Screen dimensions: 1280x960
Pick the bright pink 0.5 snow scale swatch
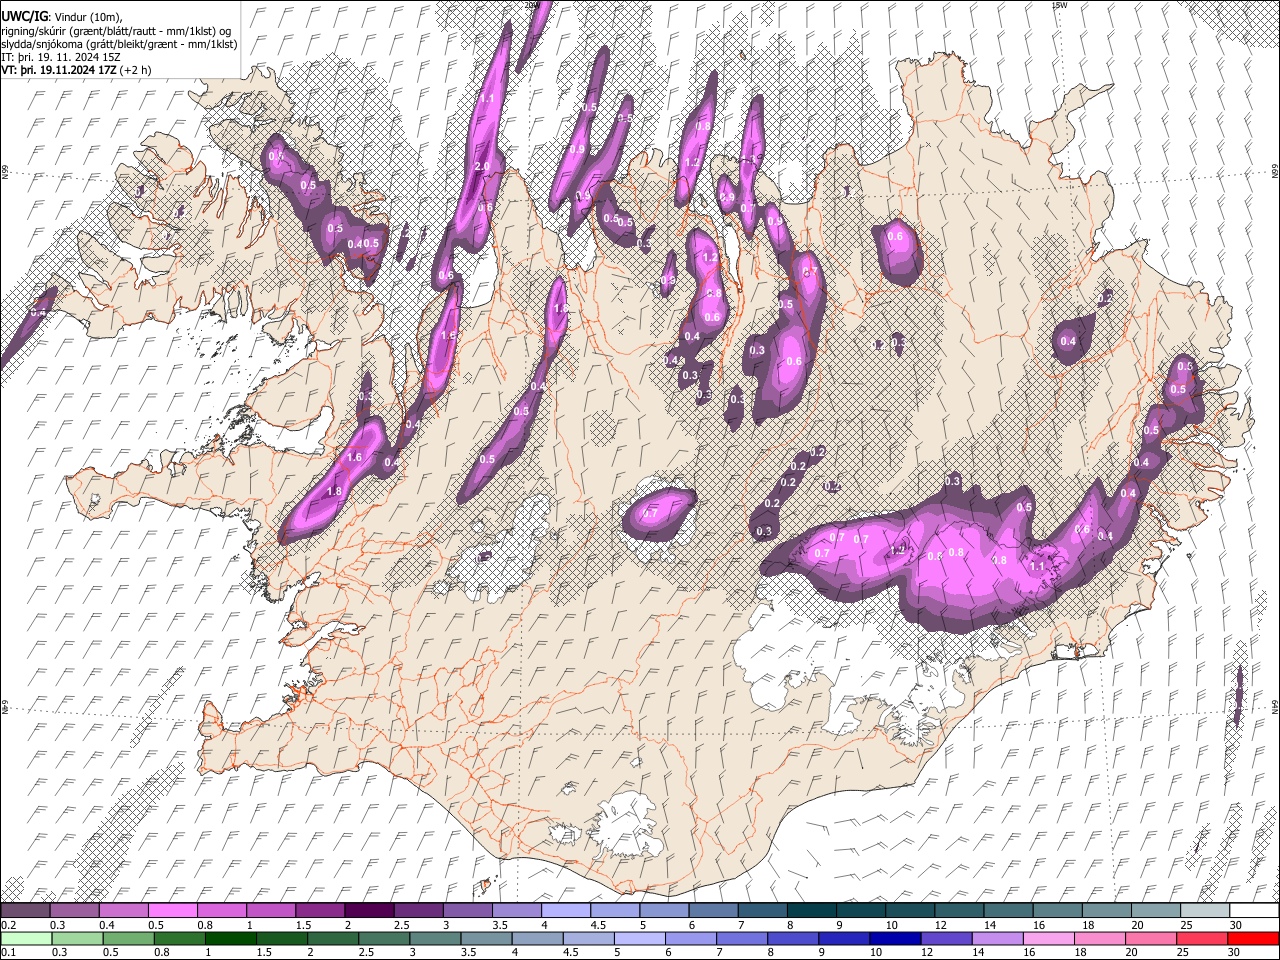tap(172, 910)
